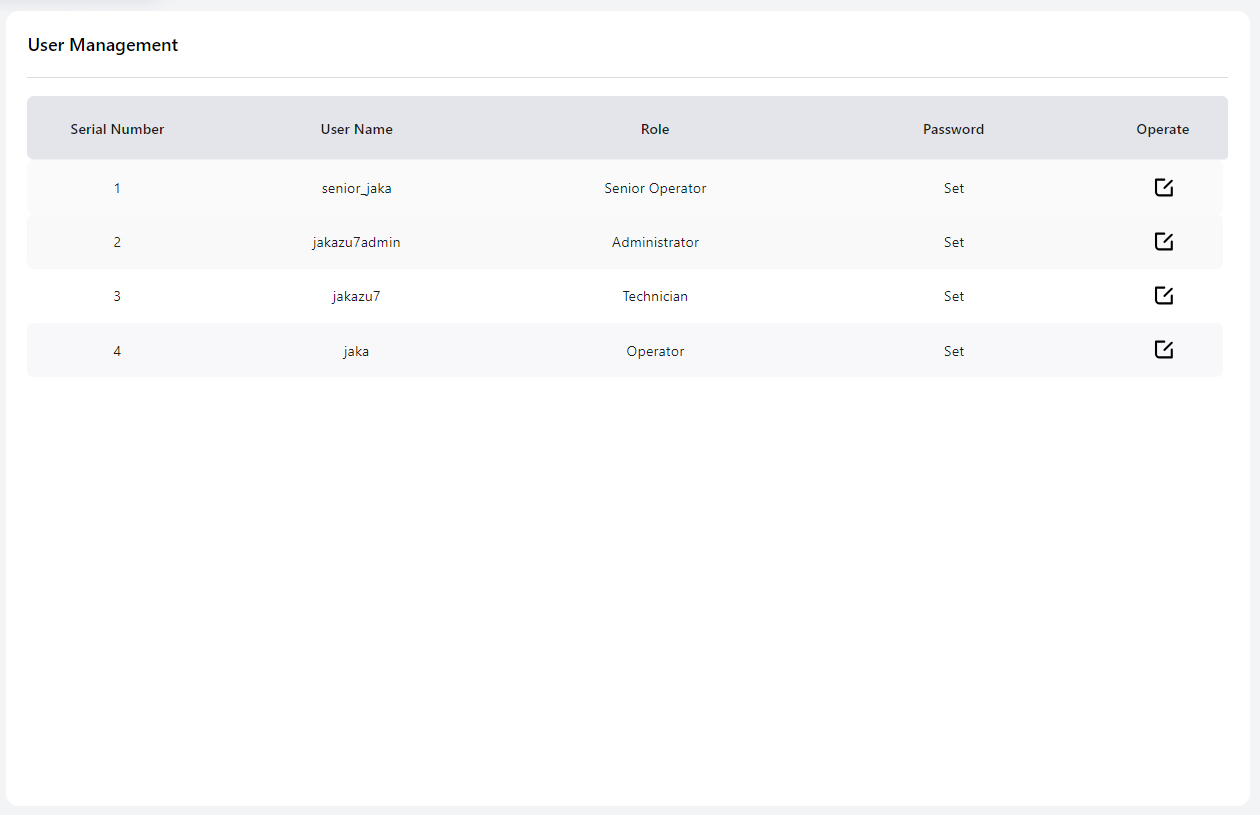
Task: Select the senior_jaka user name cell
Action: [x=356, y=188]
